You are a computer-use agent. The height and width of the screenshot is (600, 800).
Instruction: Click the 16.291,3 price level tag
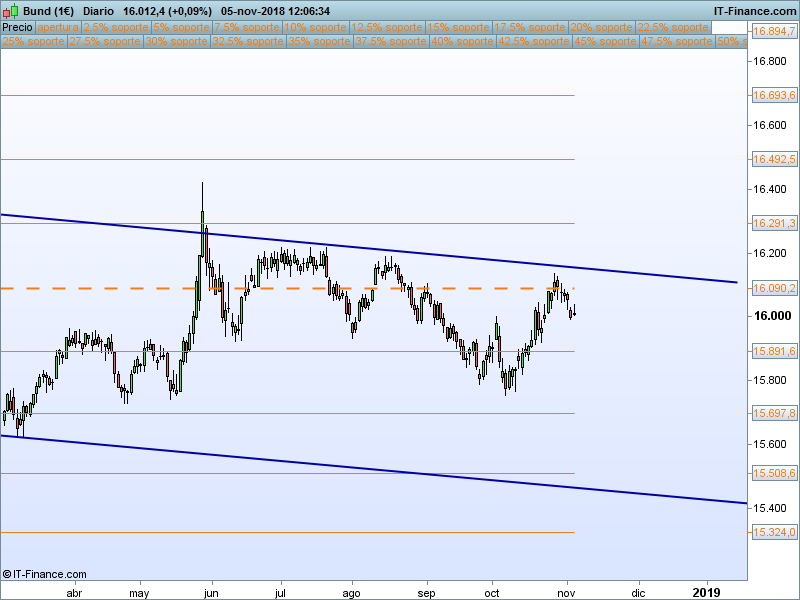click(774, 223)
